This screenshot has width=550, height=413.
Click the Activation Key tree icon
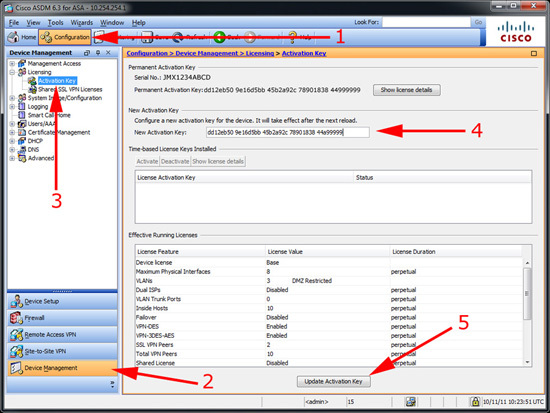[x=32, y=81]
